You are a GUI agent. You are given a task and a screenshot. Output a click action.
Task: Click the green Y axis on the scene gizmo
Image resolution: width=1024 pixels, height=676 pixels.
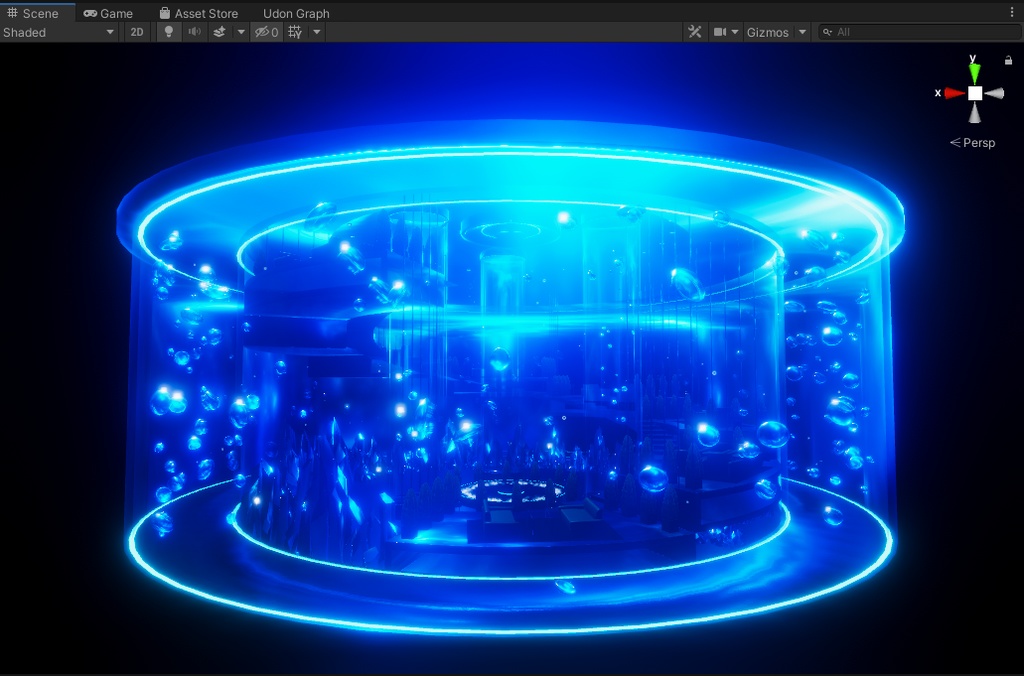point(975,70)
